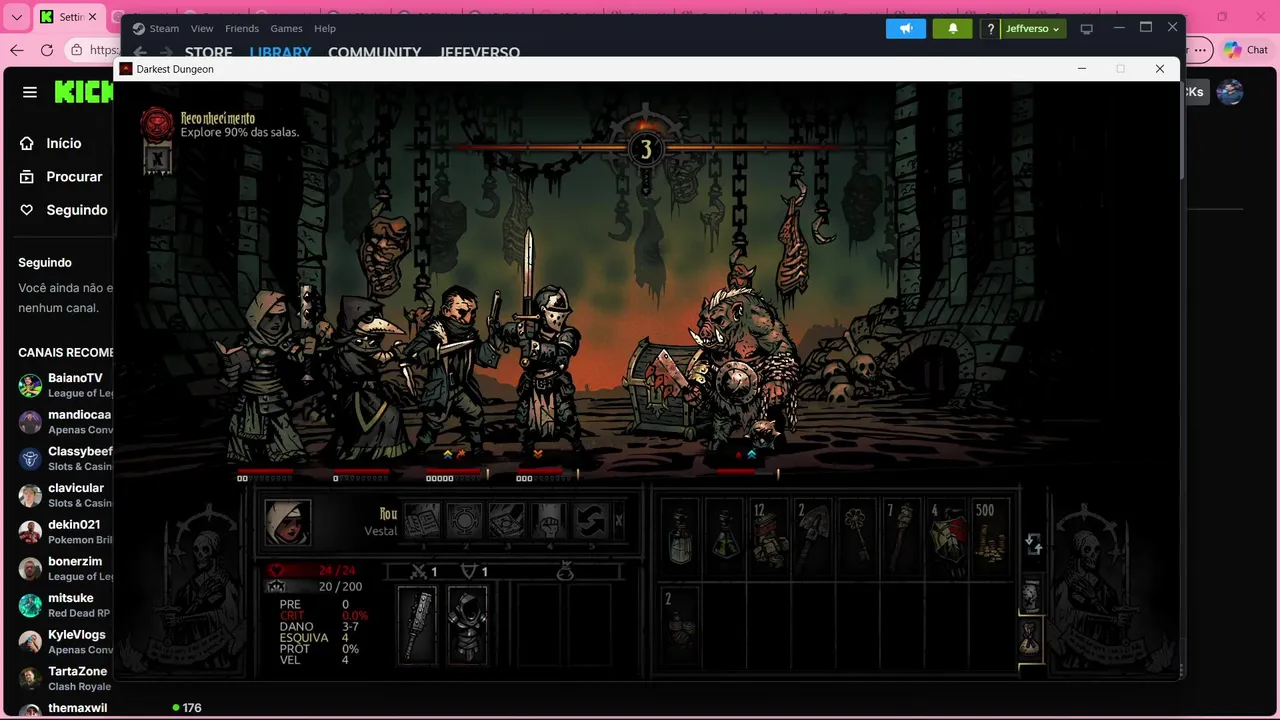This screenshot has height=720, width=1280.
Task: Click the Vestal's 24/24 health bar
Action: coord(315,570)
